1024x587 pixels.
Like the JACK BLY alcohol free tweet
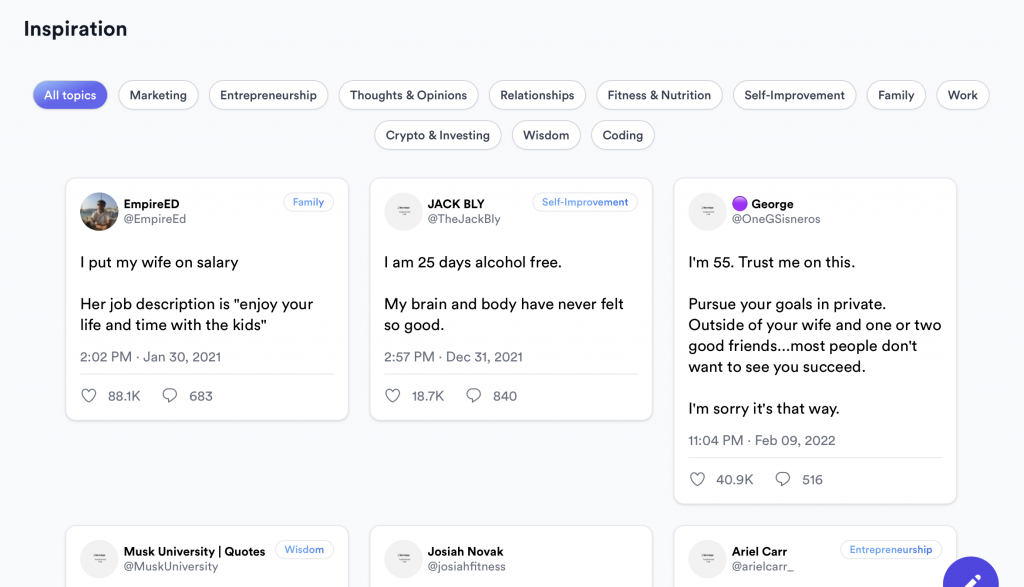pos(393,396)
